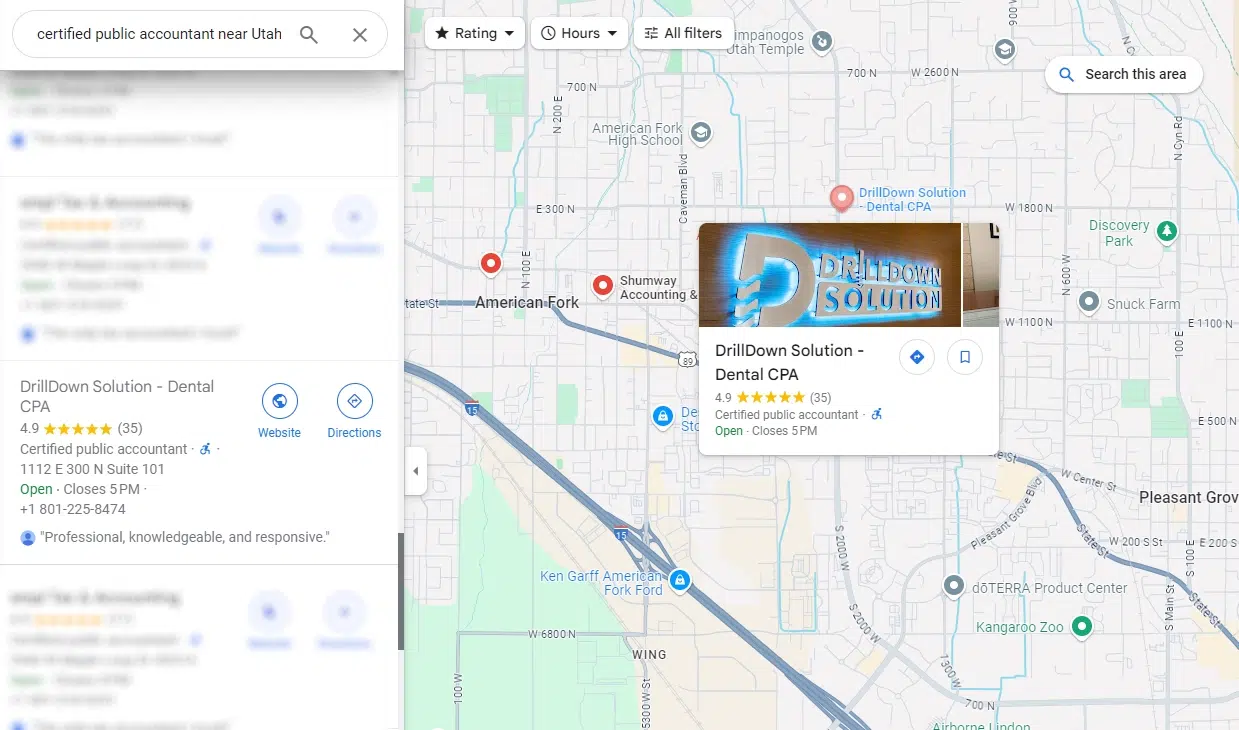Save DrillDown Solution using the bookmark icon
Viewport: 1239px width, 730px height.
(964, 356)
